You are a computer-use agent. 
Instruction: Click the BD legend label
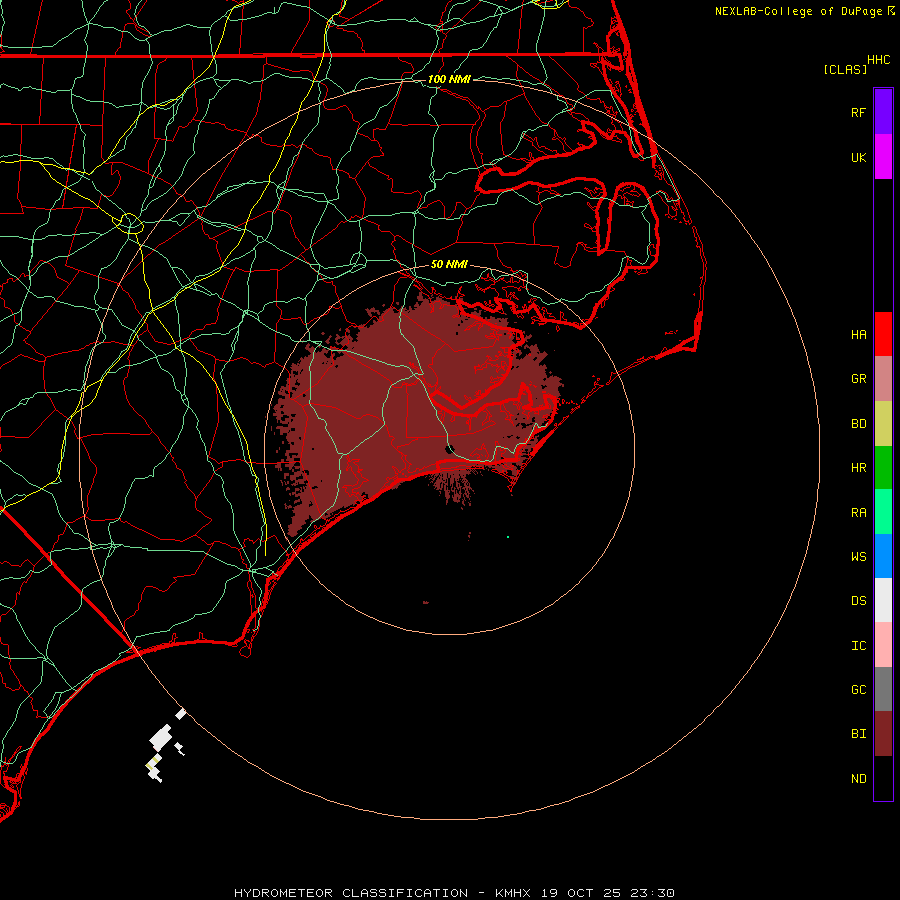tap(859, 424)
